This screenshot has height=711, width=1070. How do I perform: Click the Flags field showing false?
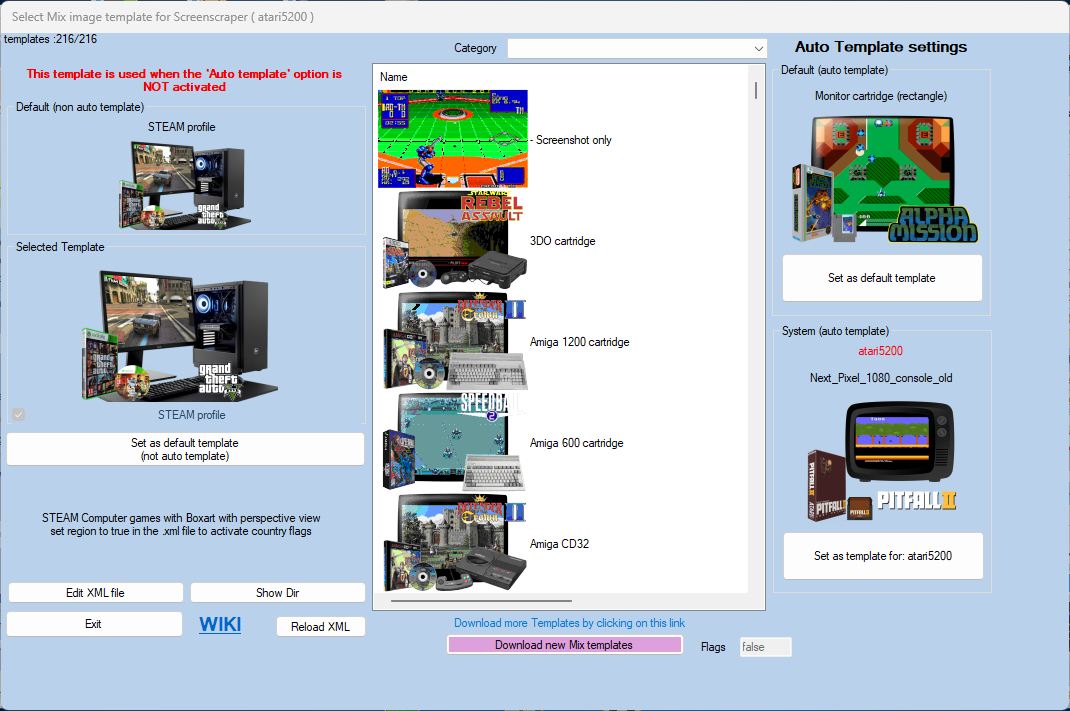766,647
